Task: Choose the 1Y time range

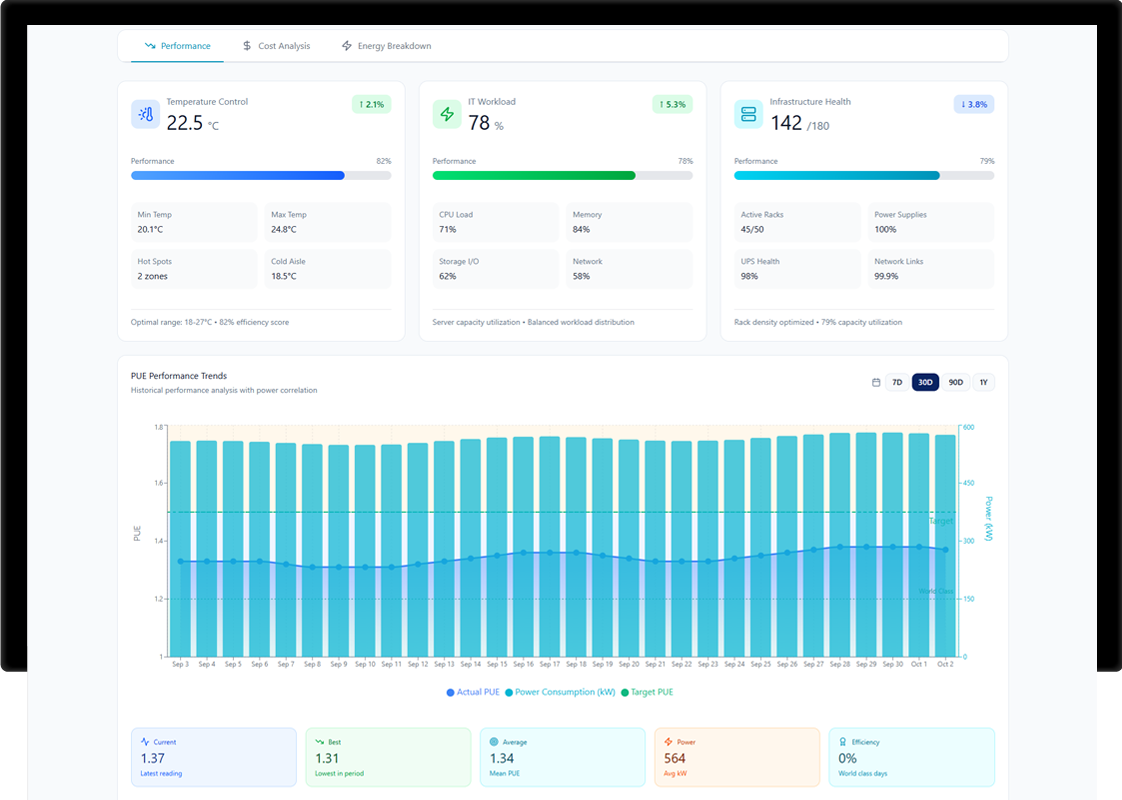Action: (x=984, y=382)
